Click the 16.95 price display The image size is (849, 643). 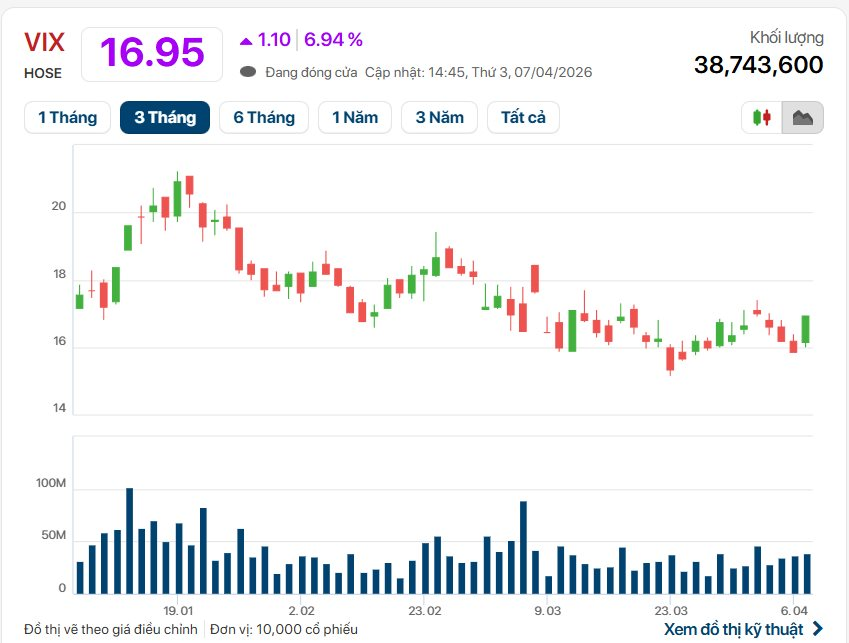click(x=151, y=52)
